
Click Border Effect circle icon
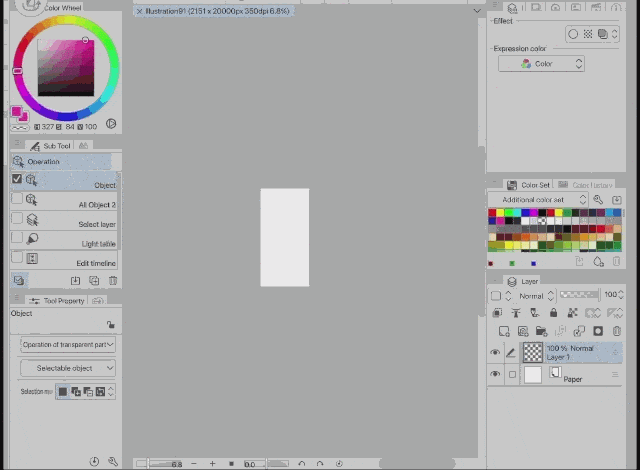(x=573, y=34)
